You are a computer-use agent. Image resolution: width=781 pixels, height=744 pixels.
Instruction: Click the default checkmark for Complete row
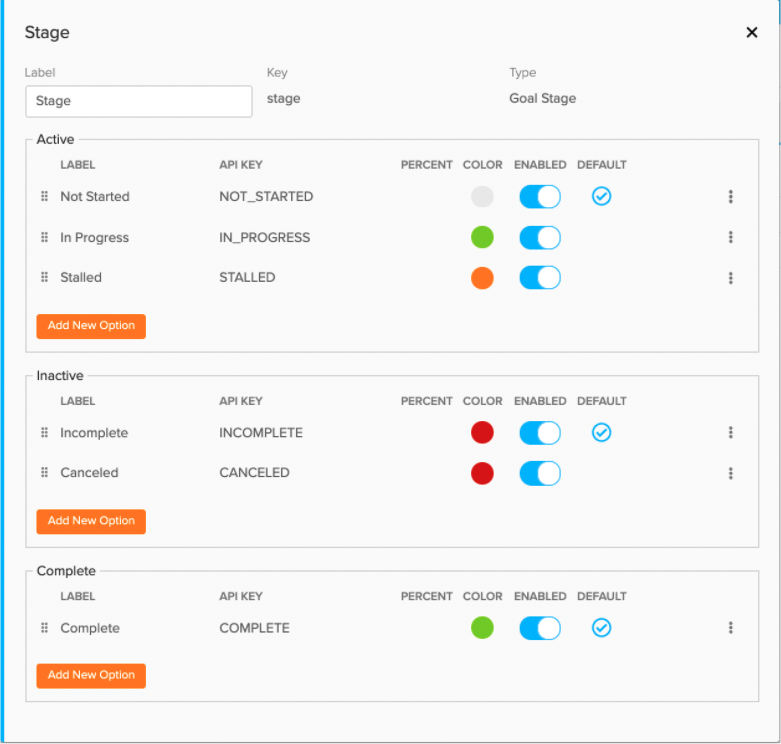pyautogui.click(x=601, y=627)
